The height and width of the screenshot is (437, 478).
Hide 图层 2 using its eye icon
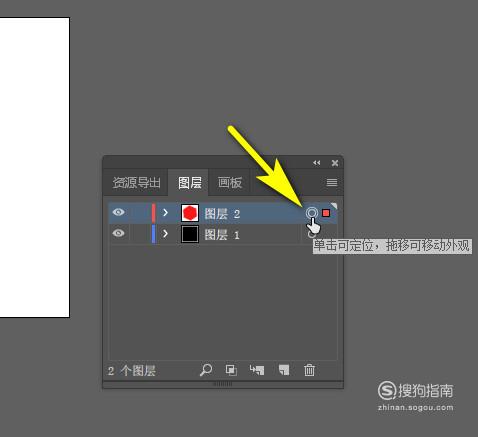click(118, 212)
